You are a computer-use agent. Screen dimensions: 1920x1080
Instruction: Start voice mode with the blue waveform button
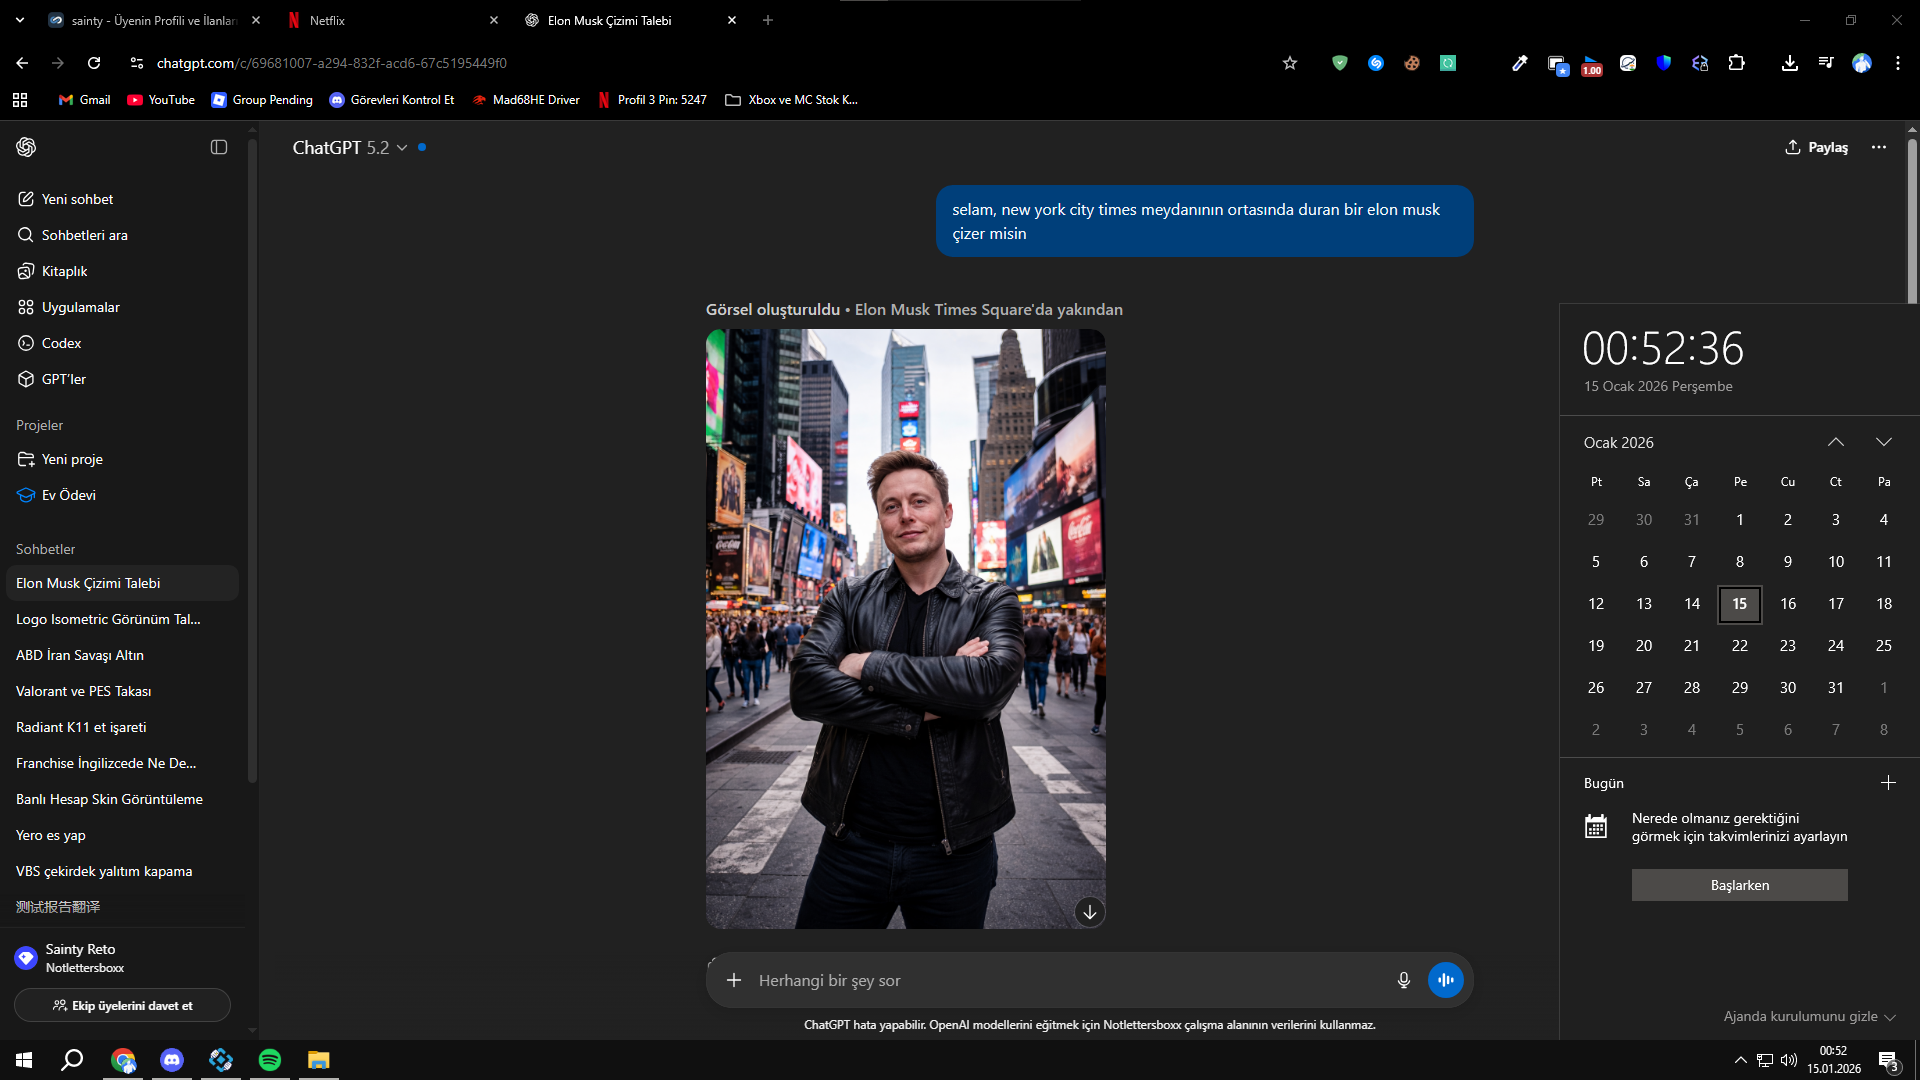pos(1446,980)
